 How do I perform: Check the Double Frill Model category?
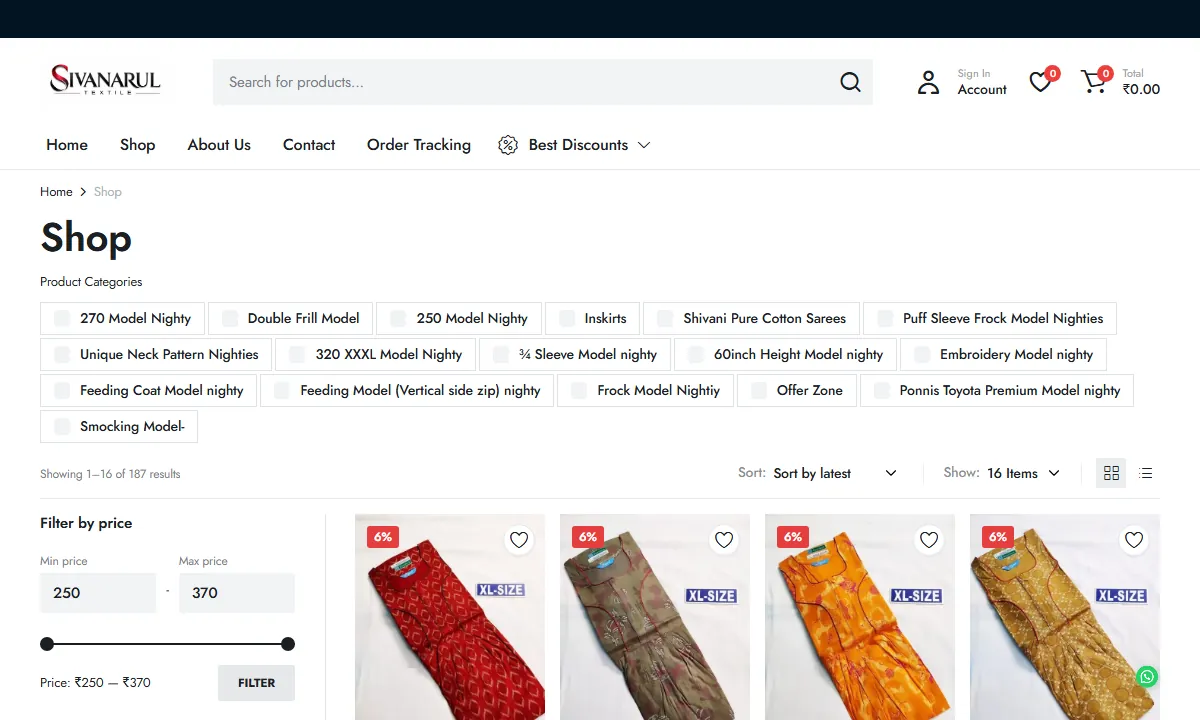pyautogui.click(x=230, y=318)
